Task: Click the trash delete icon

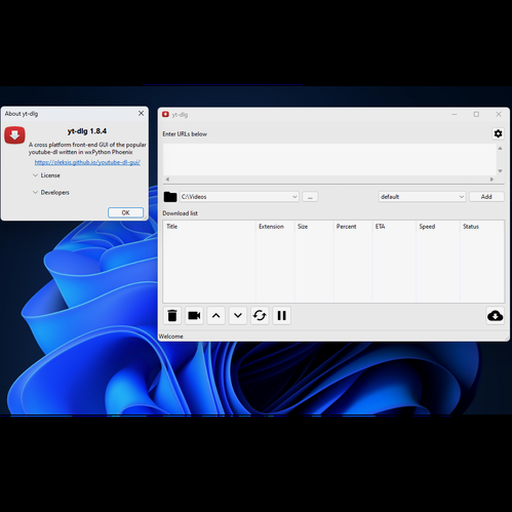Action: tap(172, 315)
